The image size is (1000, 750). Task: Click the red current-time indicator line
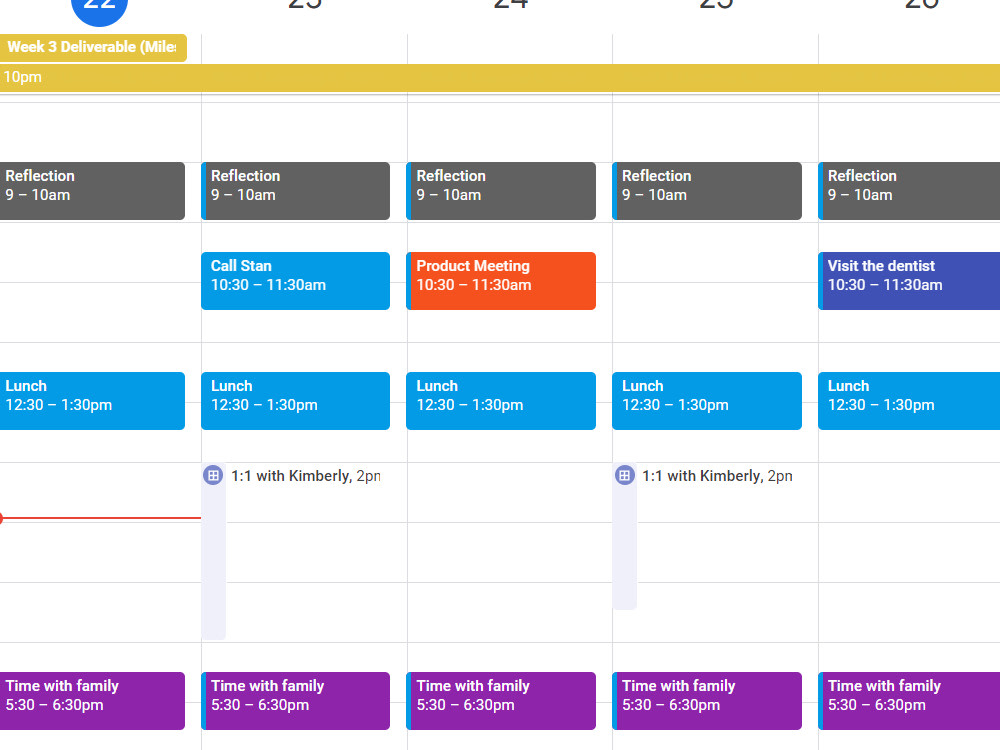coord(101,518)
